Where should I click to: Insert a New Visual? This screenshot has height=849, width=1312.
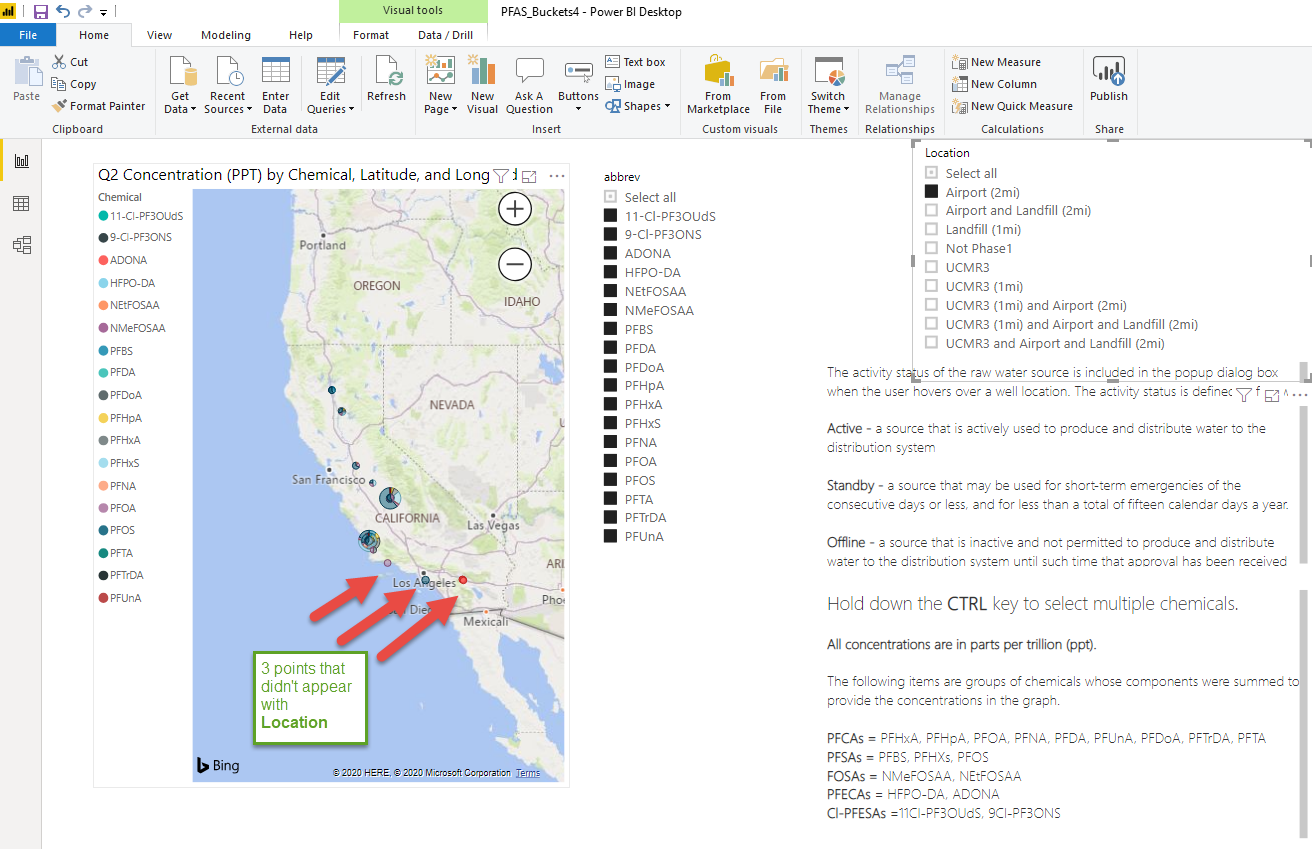coord(482,85)
